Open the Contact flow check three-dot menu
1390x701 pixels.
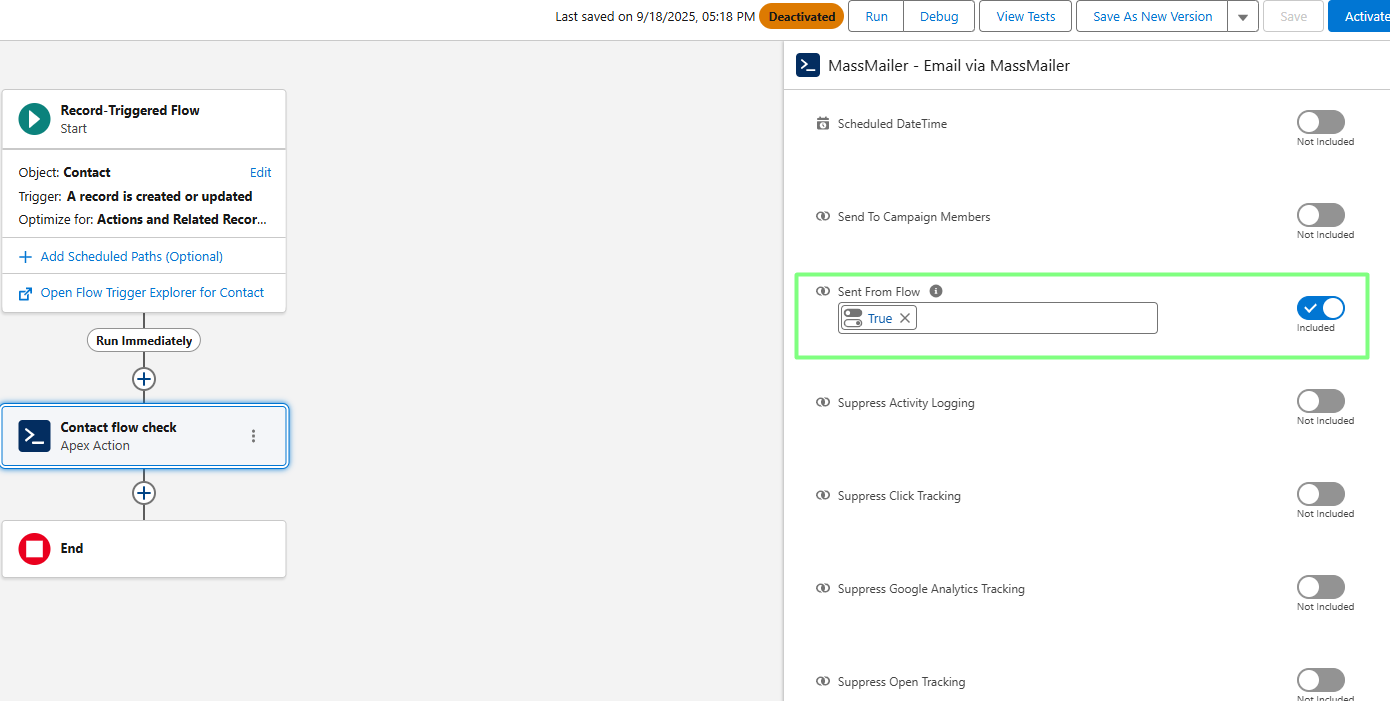click(253, 436)
